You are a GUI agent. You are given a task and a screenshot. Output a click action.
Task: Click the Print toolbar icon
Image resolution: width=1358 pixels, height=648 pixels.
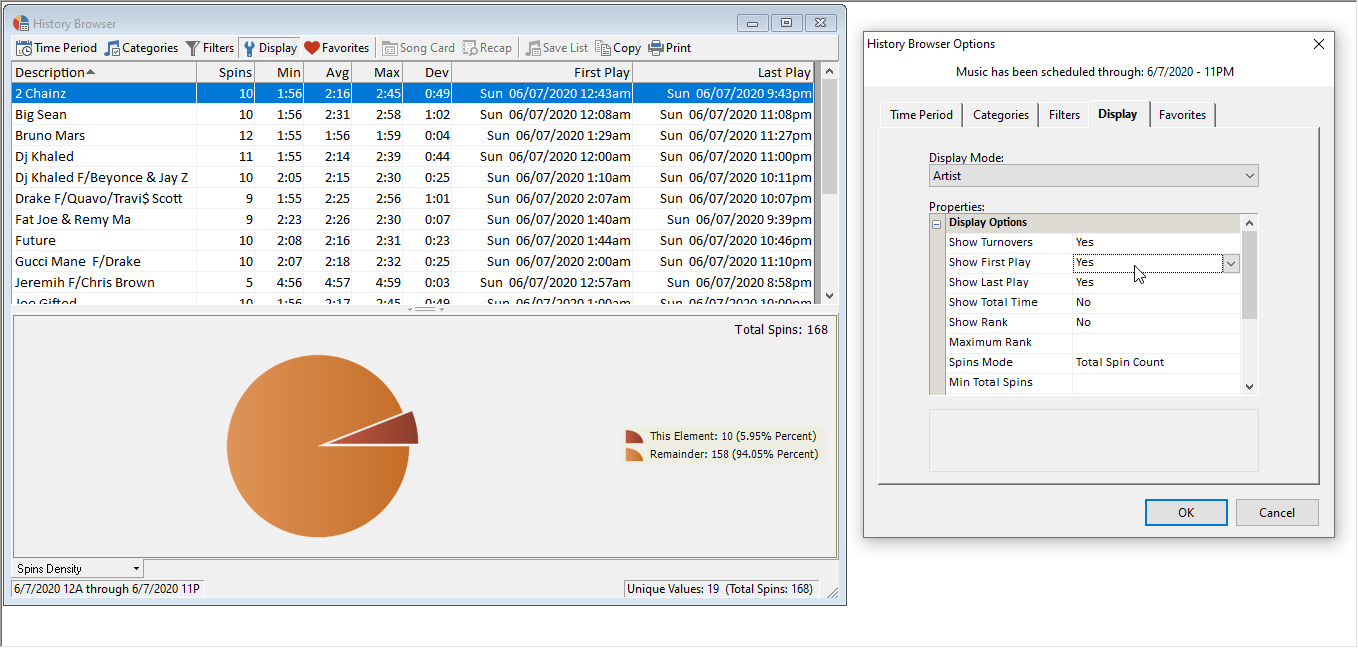coord(656,48)
